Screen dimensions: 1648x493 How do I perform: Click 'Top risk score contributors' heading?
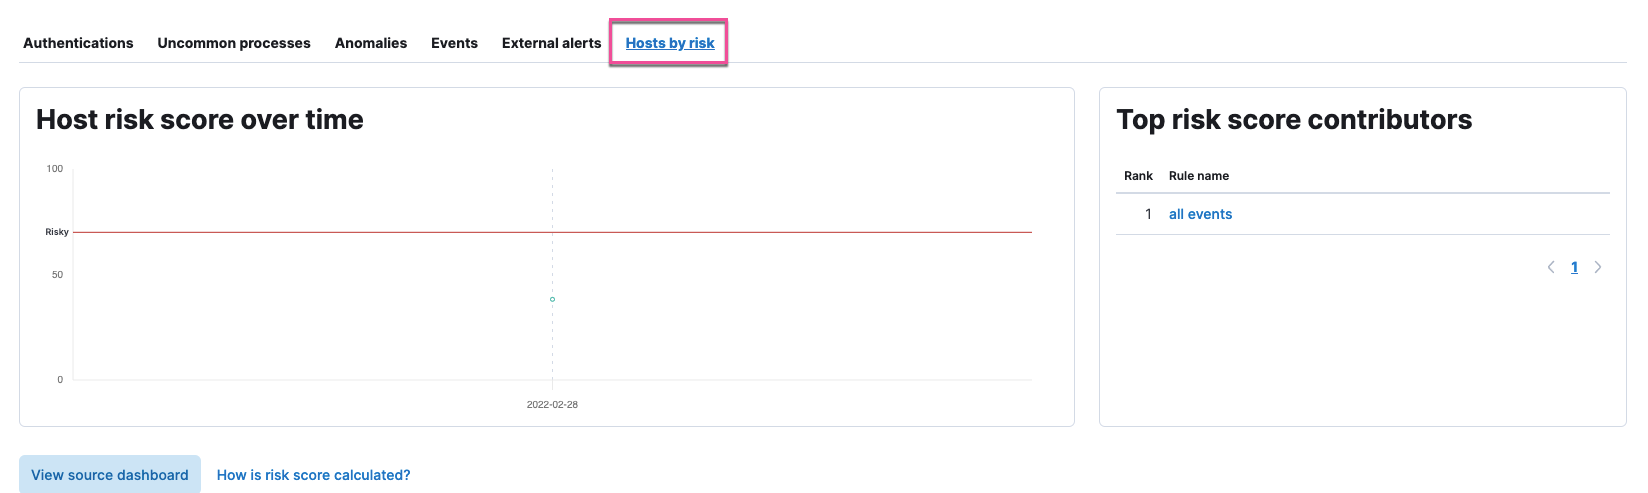(x=1294, y=120)
